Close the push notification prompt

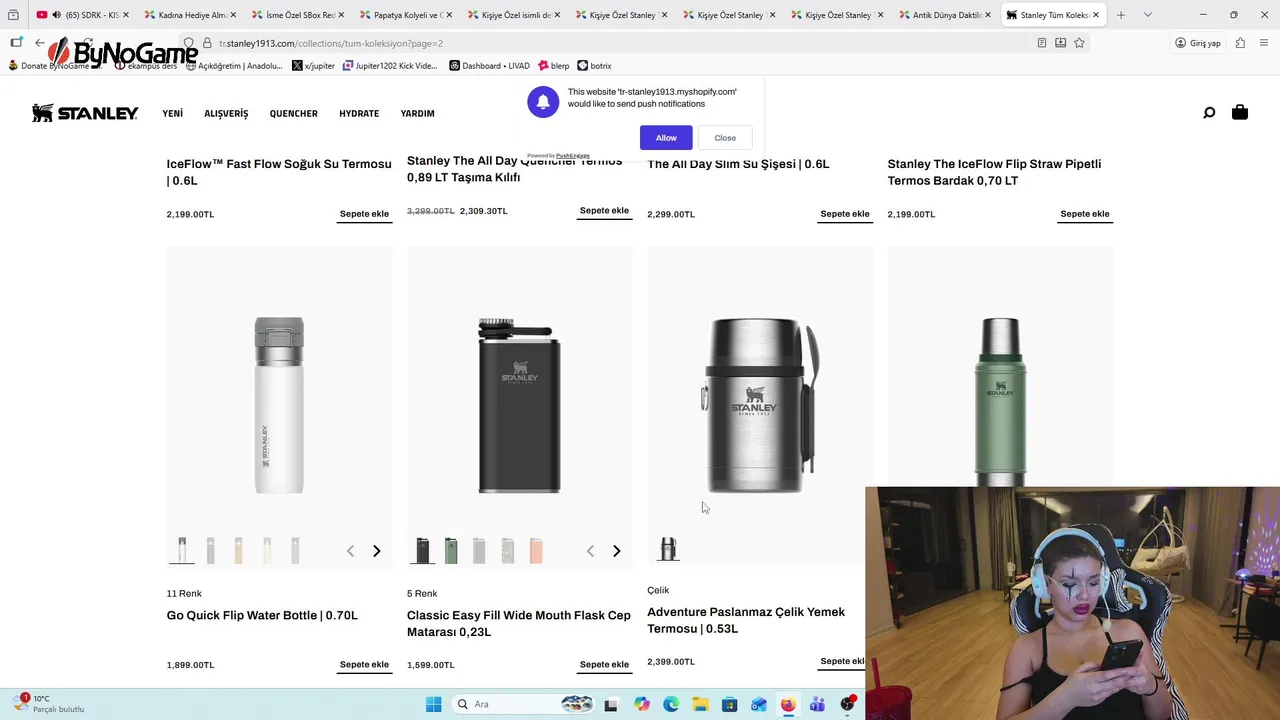point(725,138)
